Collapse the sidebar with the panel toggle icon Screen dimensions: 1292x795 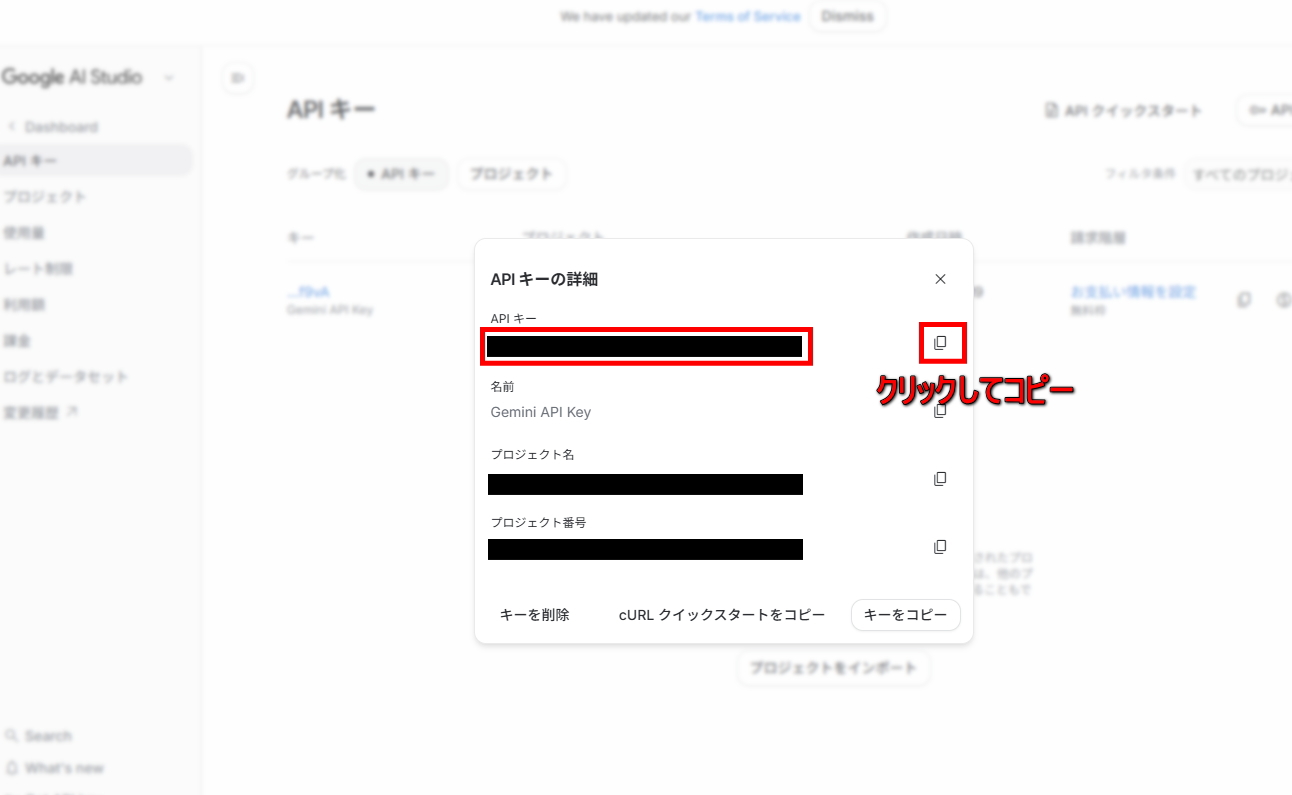click(237, 78)
